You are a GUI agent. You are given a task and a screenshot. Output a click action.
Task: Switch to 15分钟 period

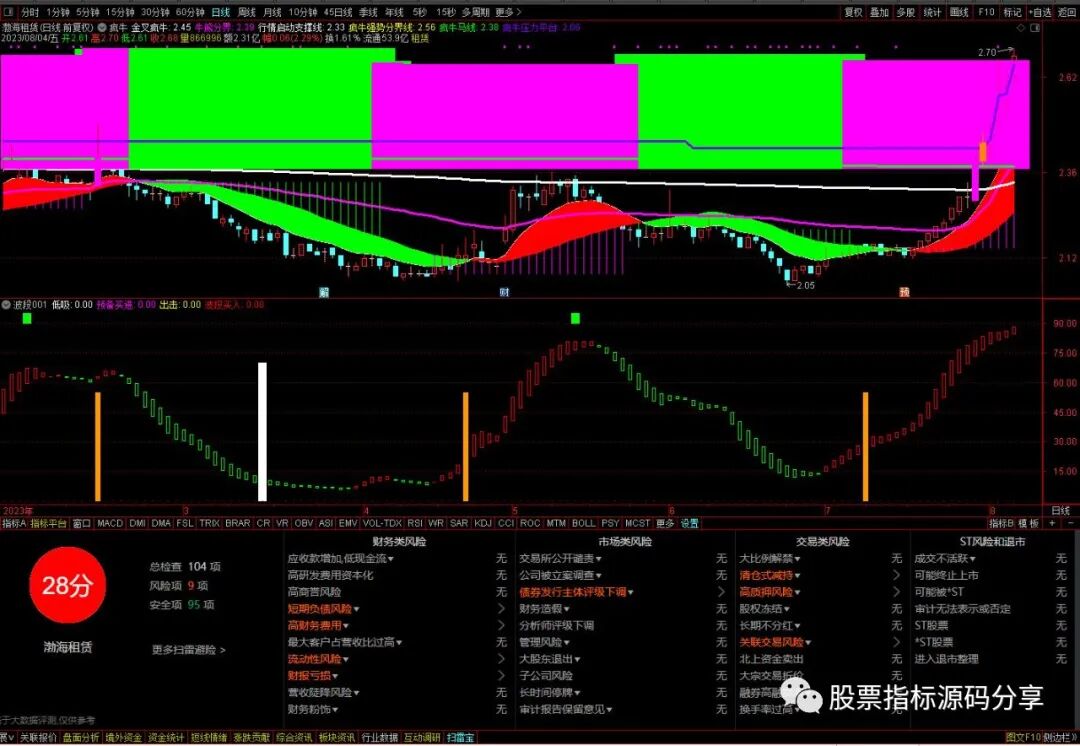121,12
